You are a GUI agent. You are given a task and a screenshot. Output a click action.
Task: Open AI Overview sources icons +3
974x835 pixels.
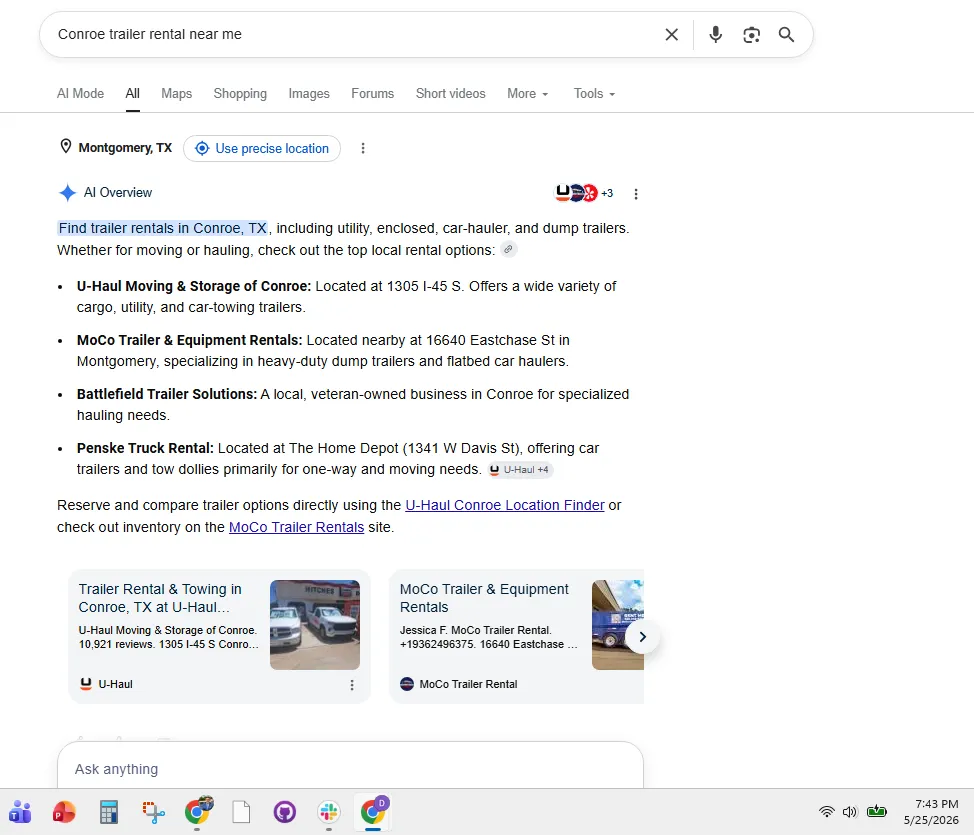click(583, 193)
